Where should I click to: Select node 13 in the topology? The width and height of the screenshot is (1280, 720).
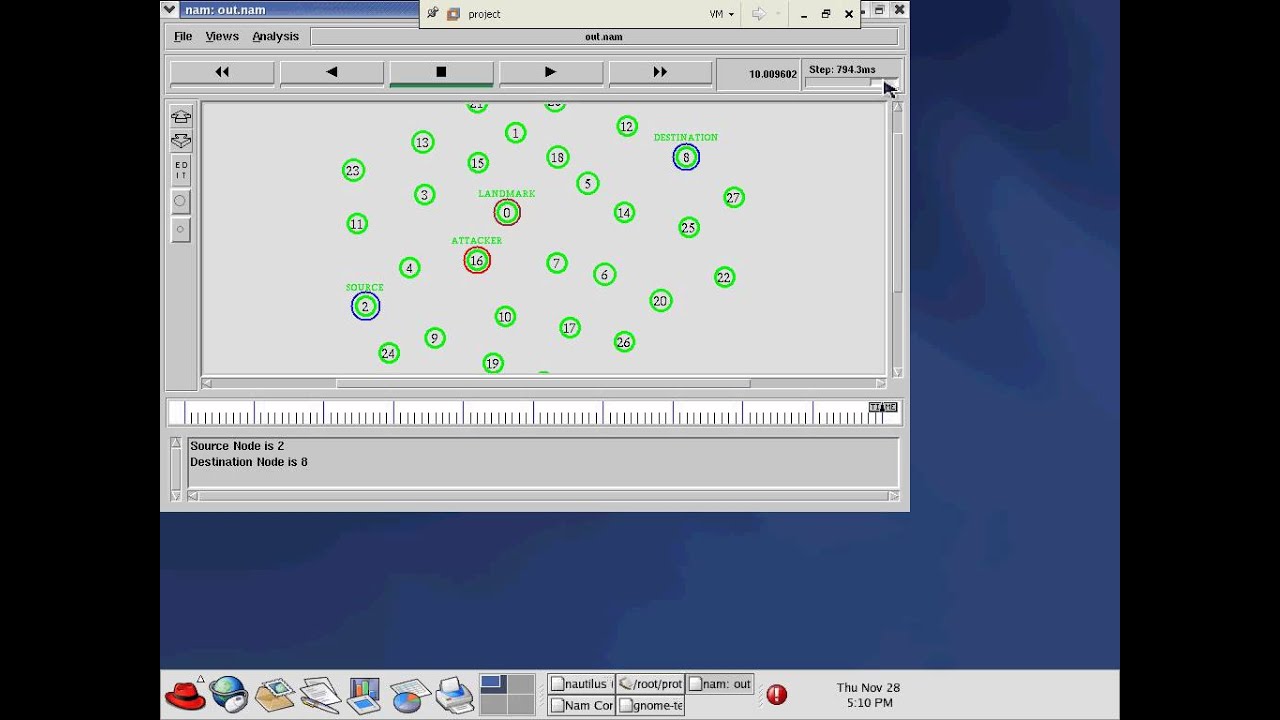(422, 142)
